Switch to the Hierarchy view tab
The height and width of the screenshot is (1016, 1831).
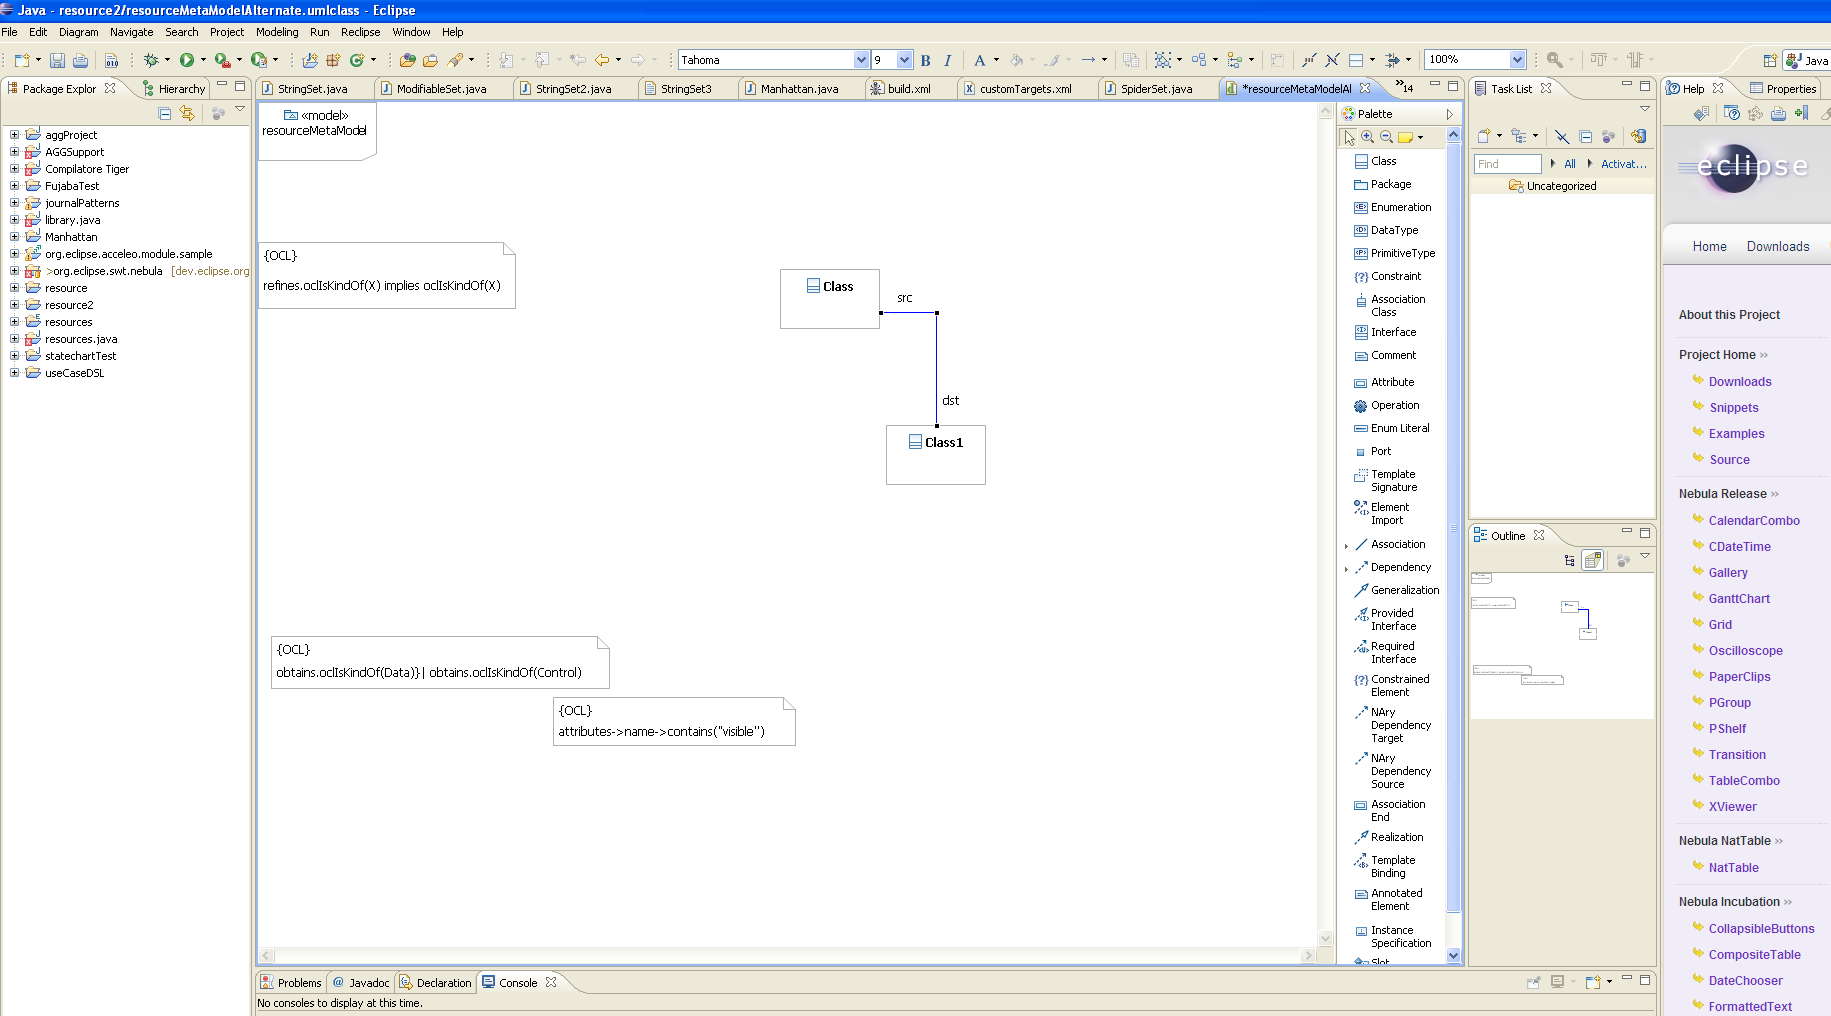[174, 89]
